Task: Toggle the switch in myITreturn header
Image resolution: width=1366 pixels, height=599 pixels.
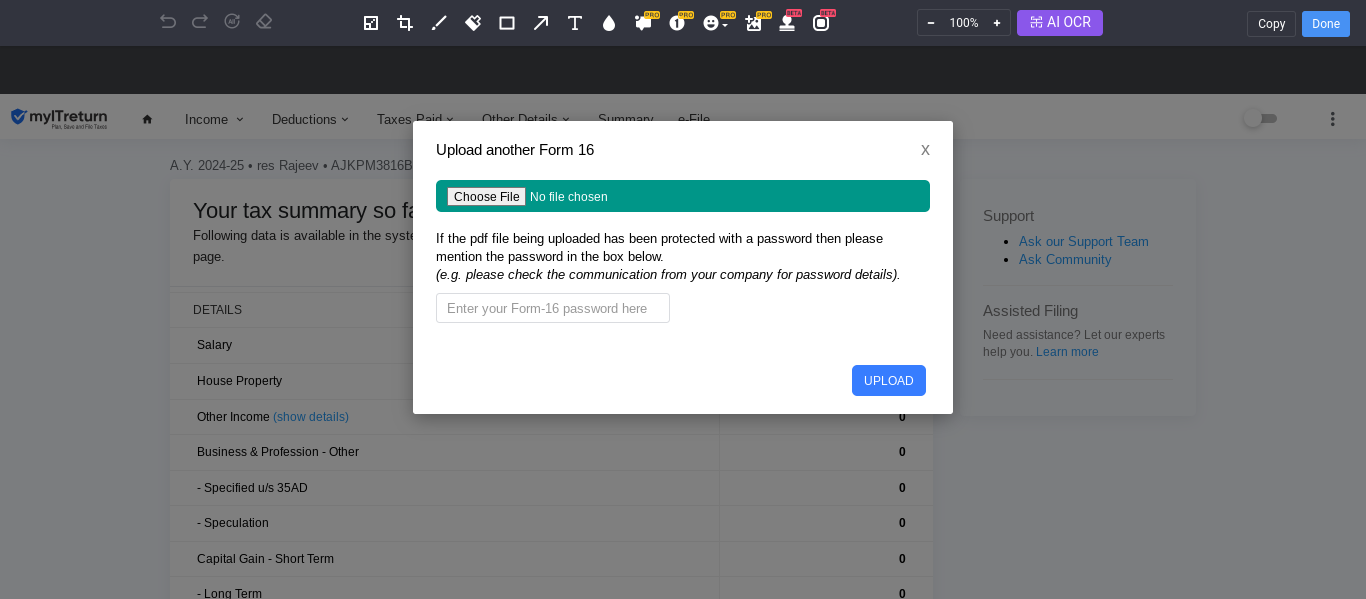Action: (x=1259, y=119)
